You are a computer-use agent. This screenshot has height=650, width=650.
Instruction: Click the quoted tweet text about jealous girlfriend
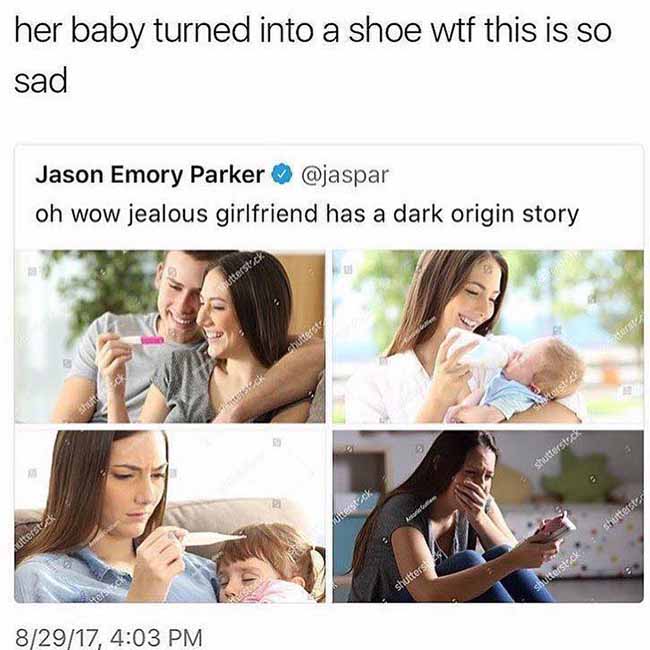307,215
